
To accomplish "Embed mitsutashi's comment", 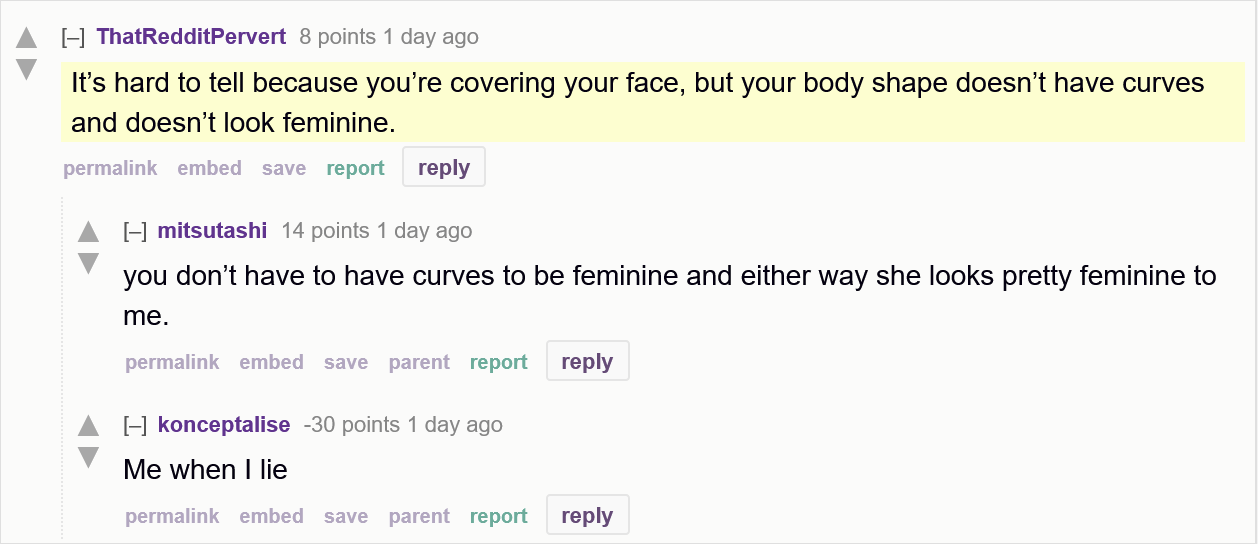I will [x=271, y=362].
